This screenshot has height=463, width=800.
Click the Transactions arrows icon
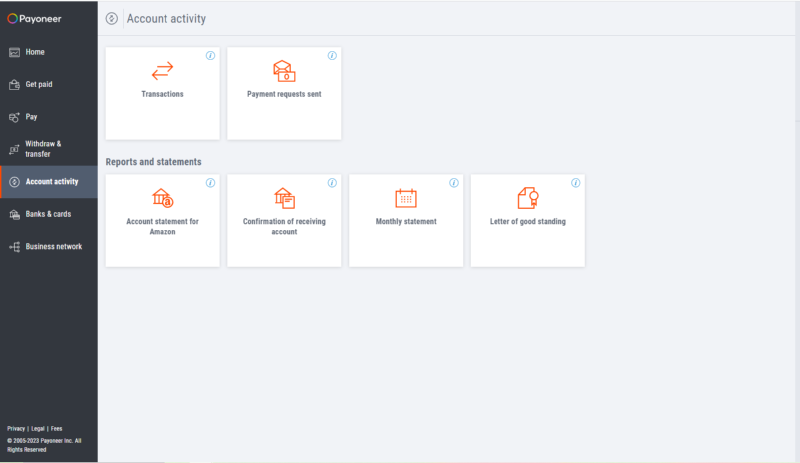[x=162, y=70]
